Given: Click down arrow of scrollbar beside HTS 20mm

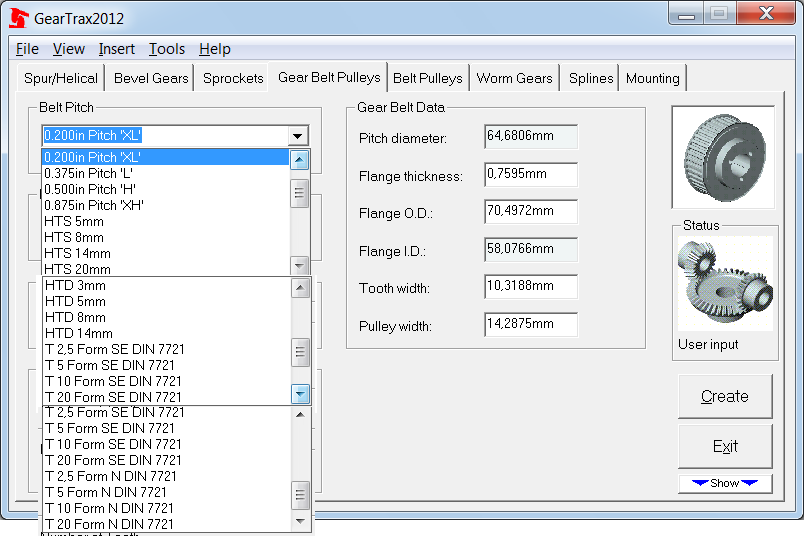Looking at the screenshot, I should click(x=300, y=266).
